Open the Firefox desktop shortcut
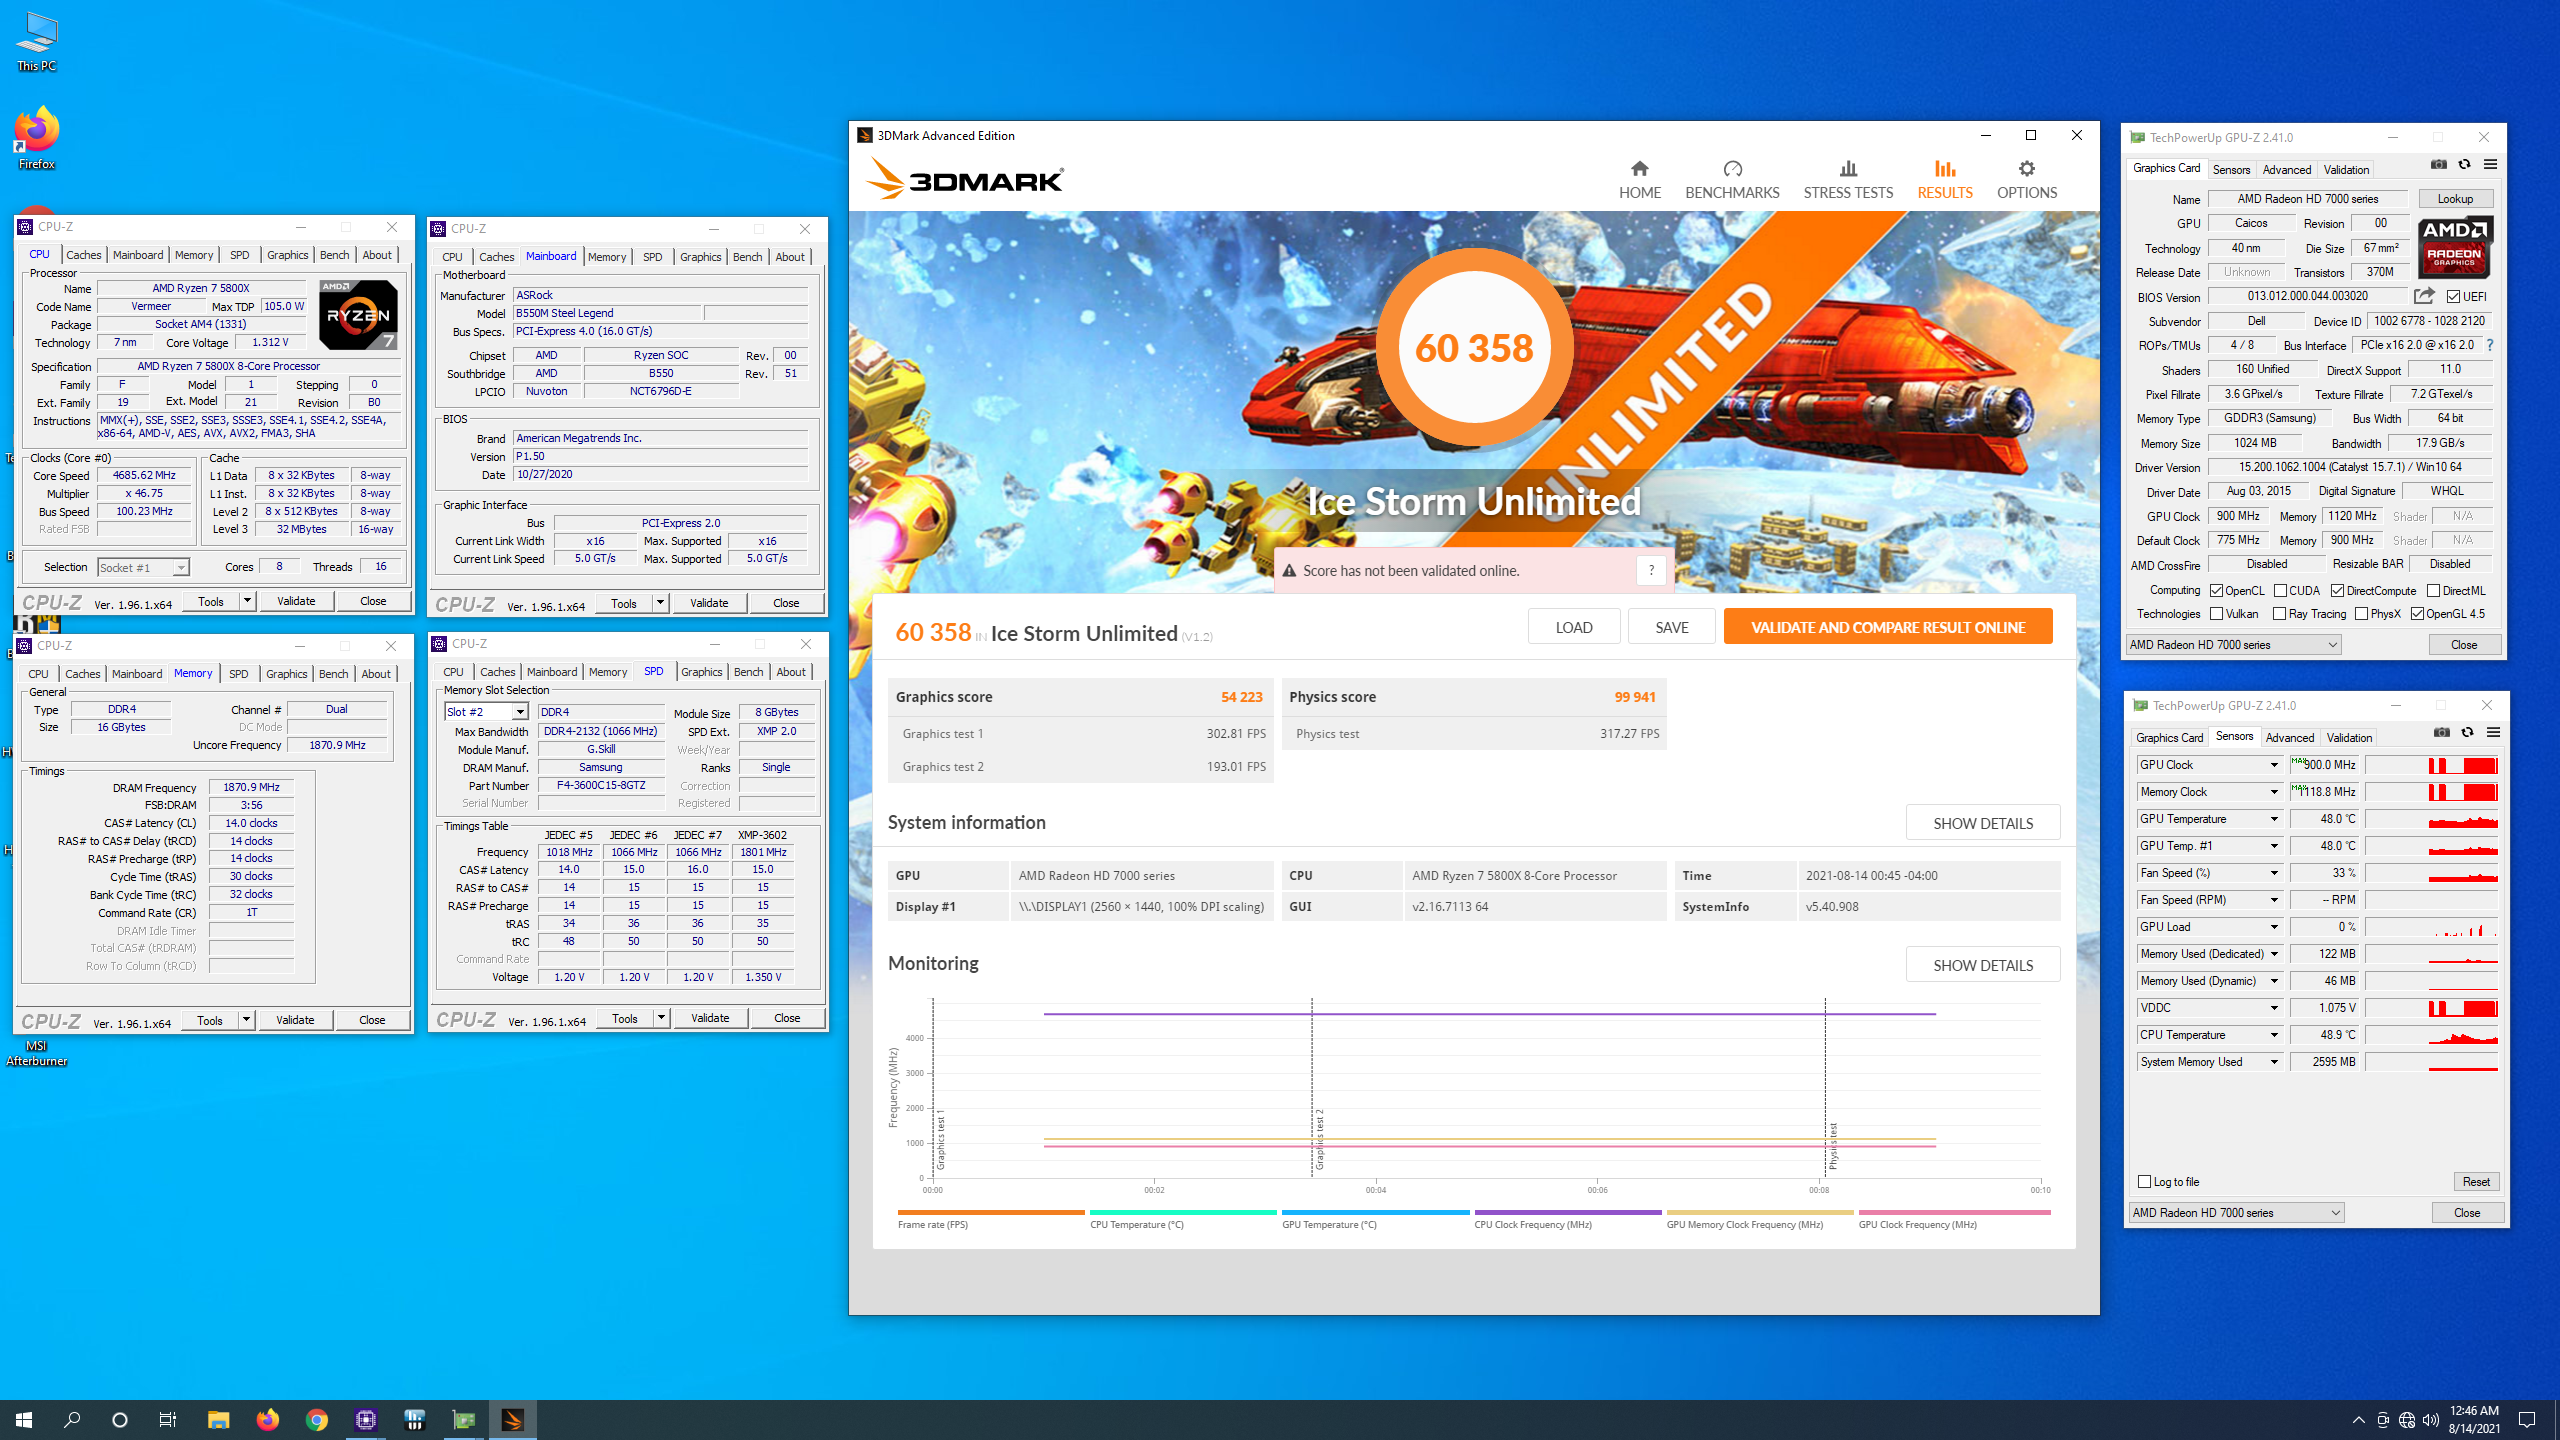Screen dimensions: 2560x1440 37,139
